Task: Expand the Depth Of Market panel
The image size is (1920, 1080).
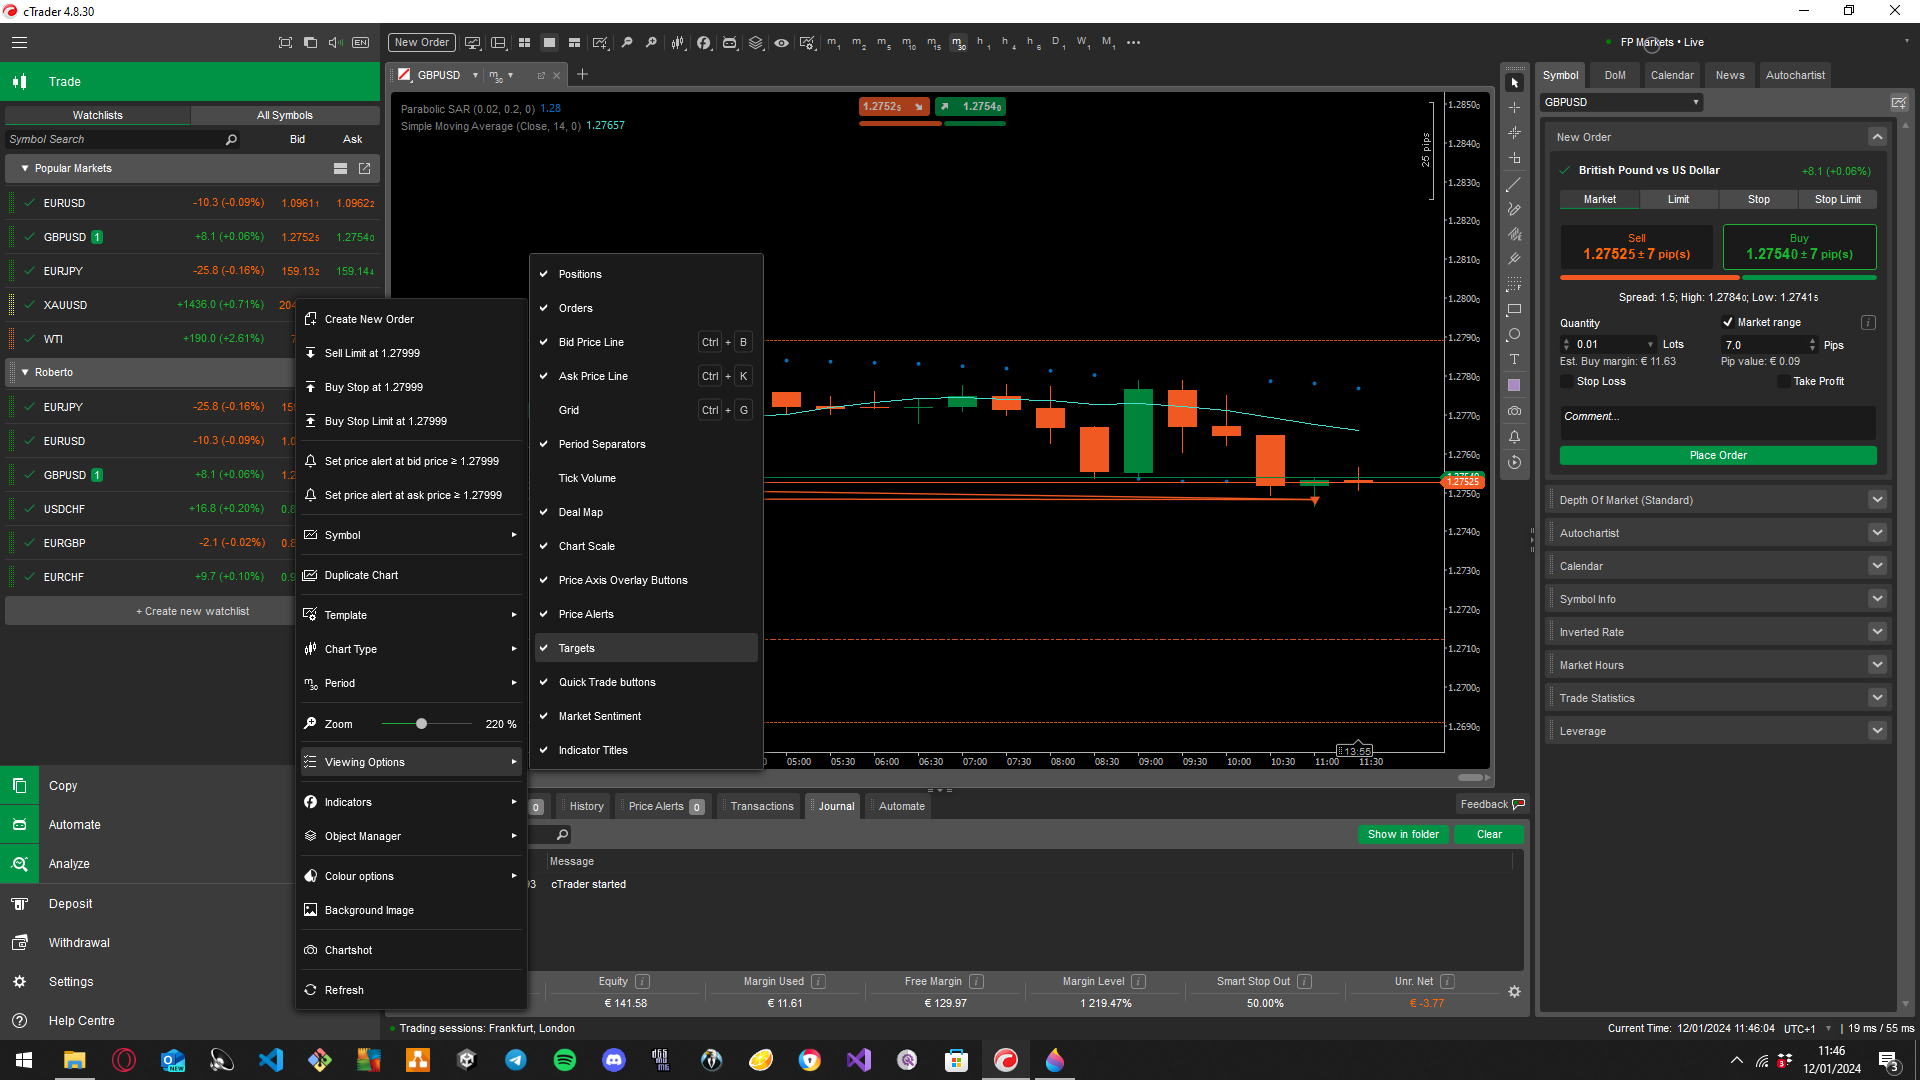Action: pos(1877,500)
